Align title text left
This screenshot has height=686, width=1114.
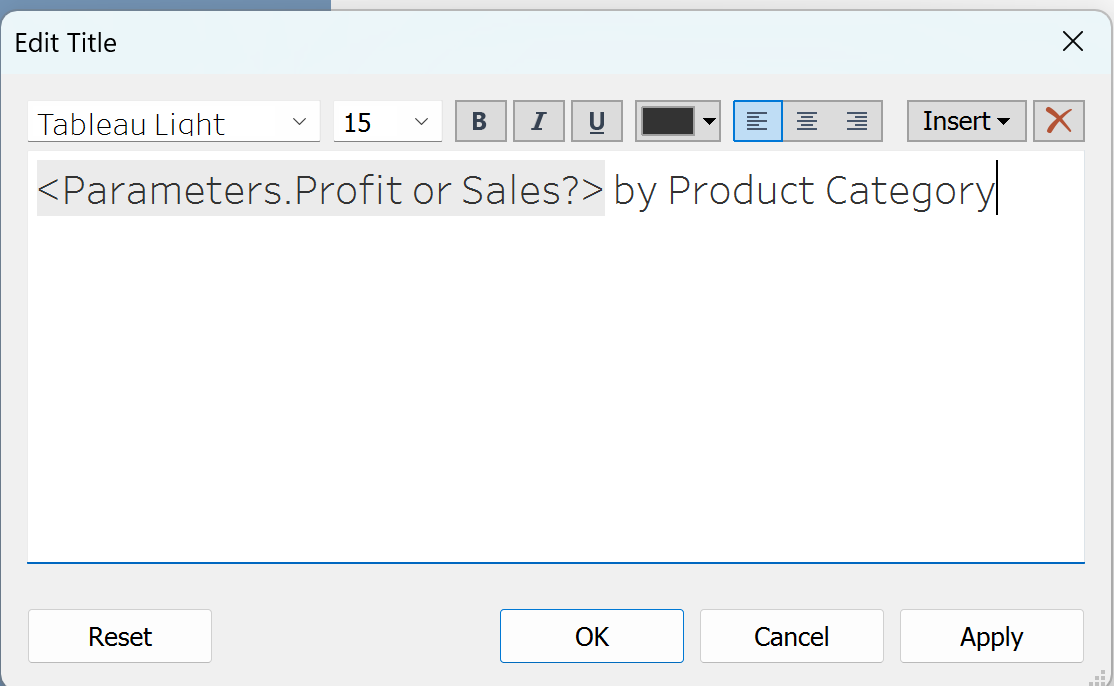pos(758,122)
